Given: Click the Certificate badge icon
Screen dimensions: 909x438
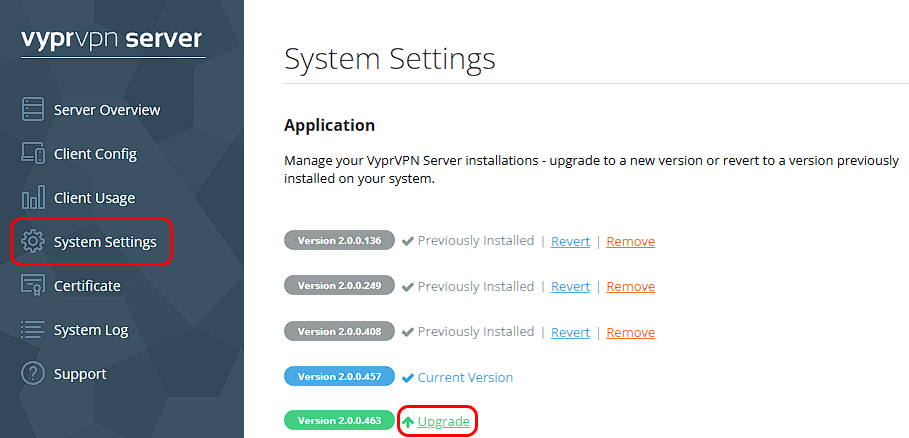Looking at the screenshot, I should (32, 286).
